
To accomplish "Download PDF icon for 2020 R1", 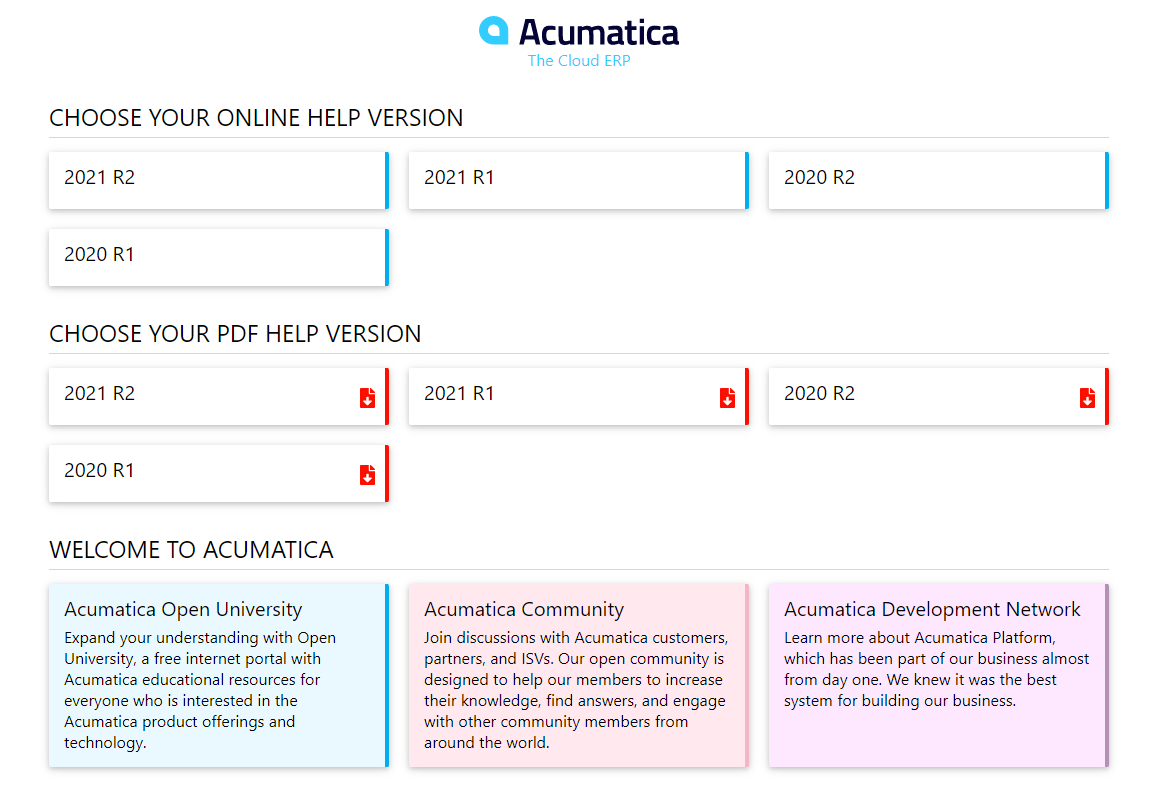I will (x=367, y=474).
